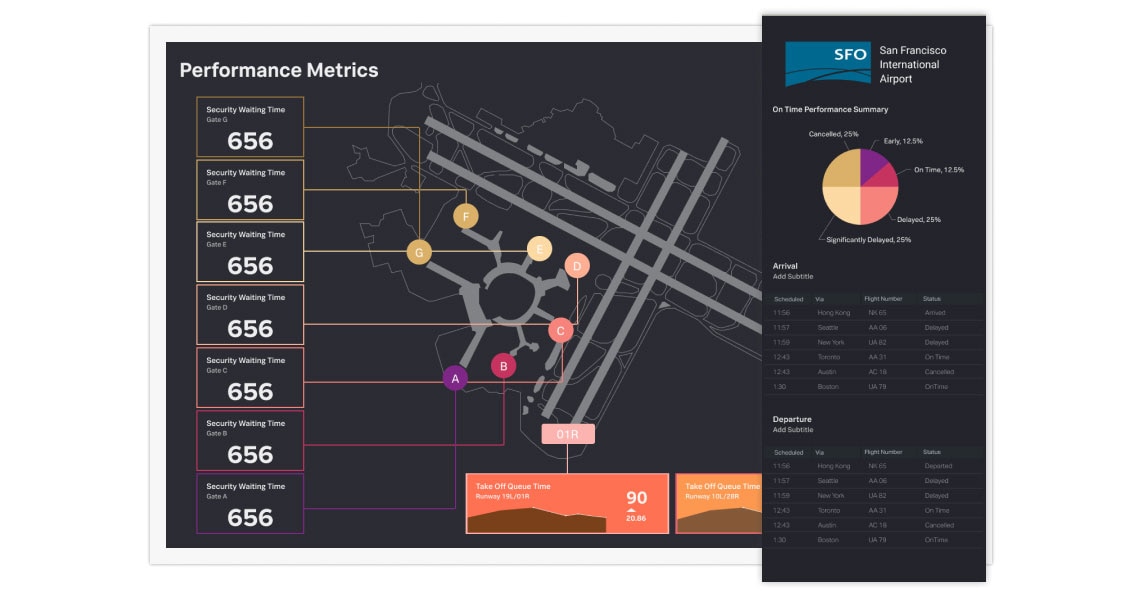Image resolution: width=1140 pixels, height=600 pixels.
Task: Click gate marker D on the airport map
Action: click(x=577, y=266)
